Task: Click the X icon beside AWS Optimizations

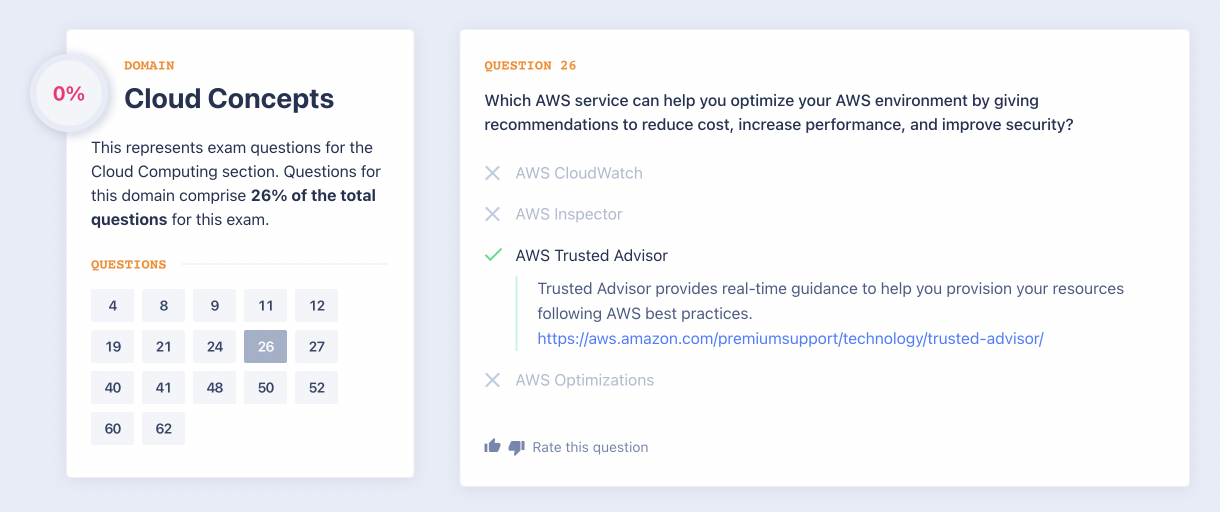Action: (x=492, y=380)
